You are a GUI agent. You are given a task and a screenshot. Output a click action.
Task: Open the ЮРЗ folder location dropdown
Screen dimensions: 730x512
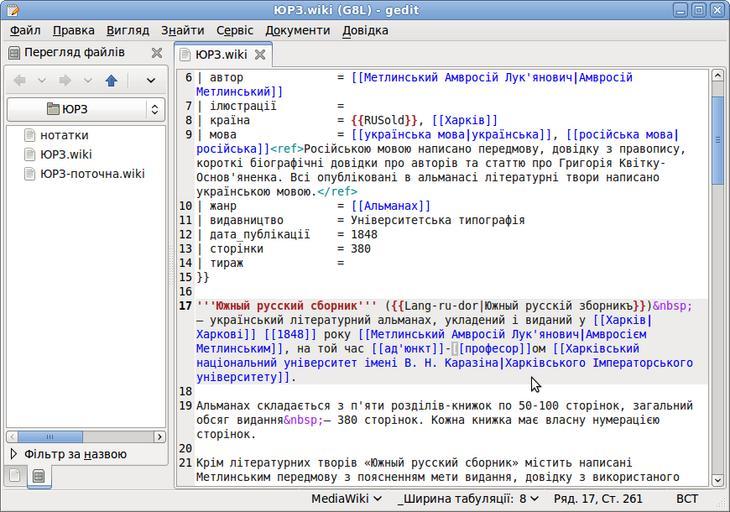(85, 109)
